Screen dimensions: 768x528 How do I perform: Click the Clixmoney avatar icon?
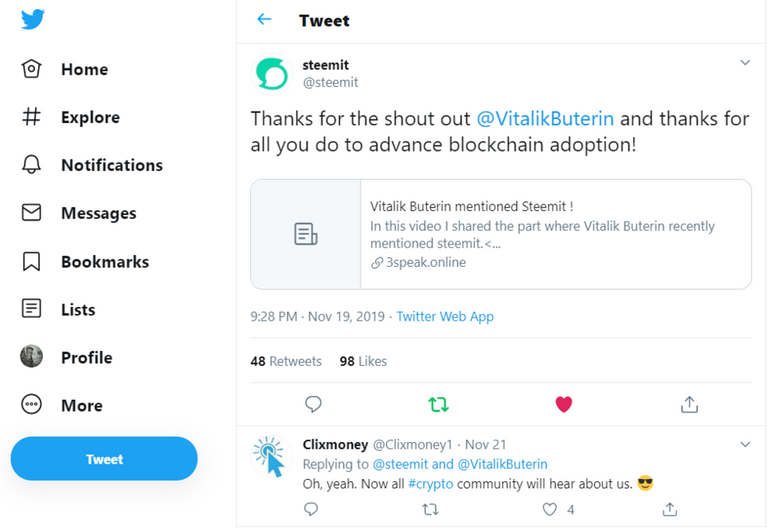pos(270,455)
